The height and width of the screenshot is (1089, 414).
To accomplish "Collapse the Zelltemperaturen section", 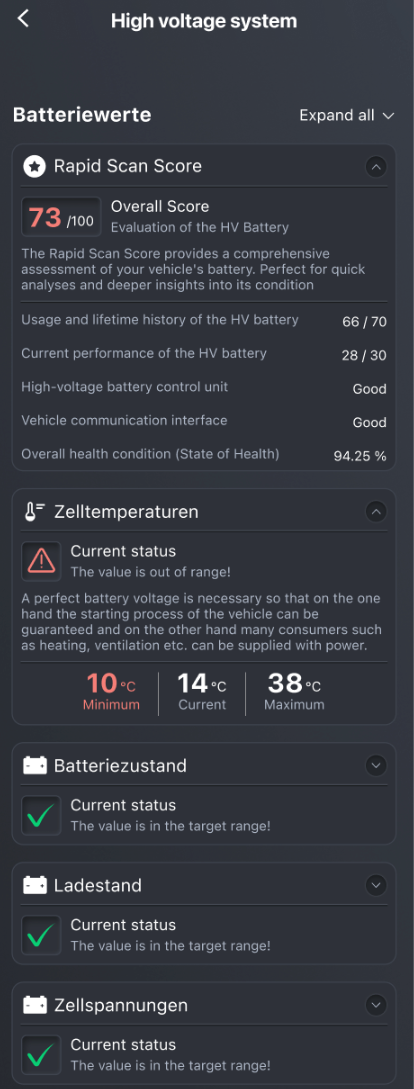I will coord(376,512).
